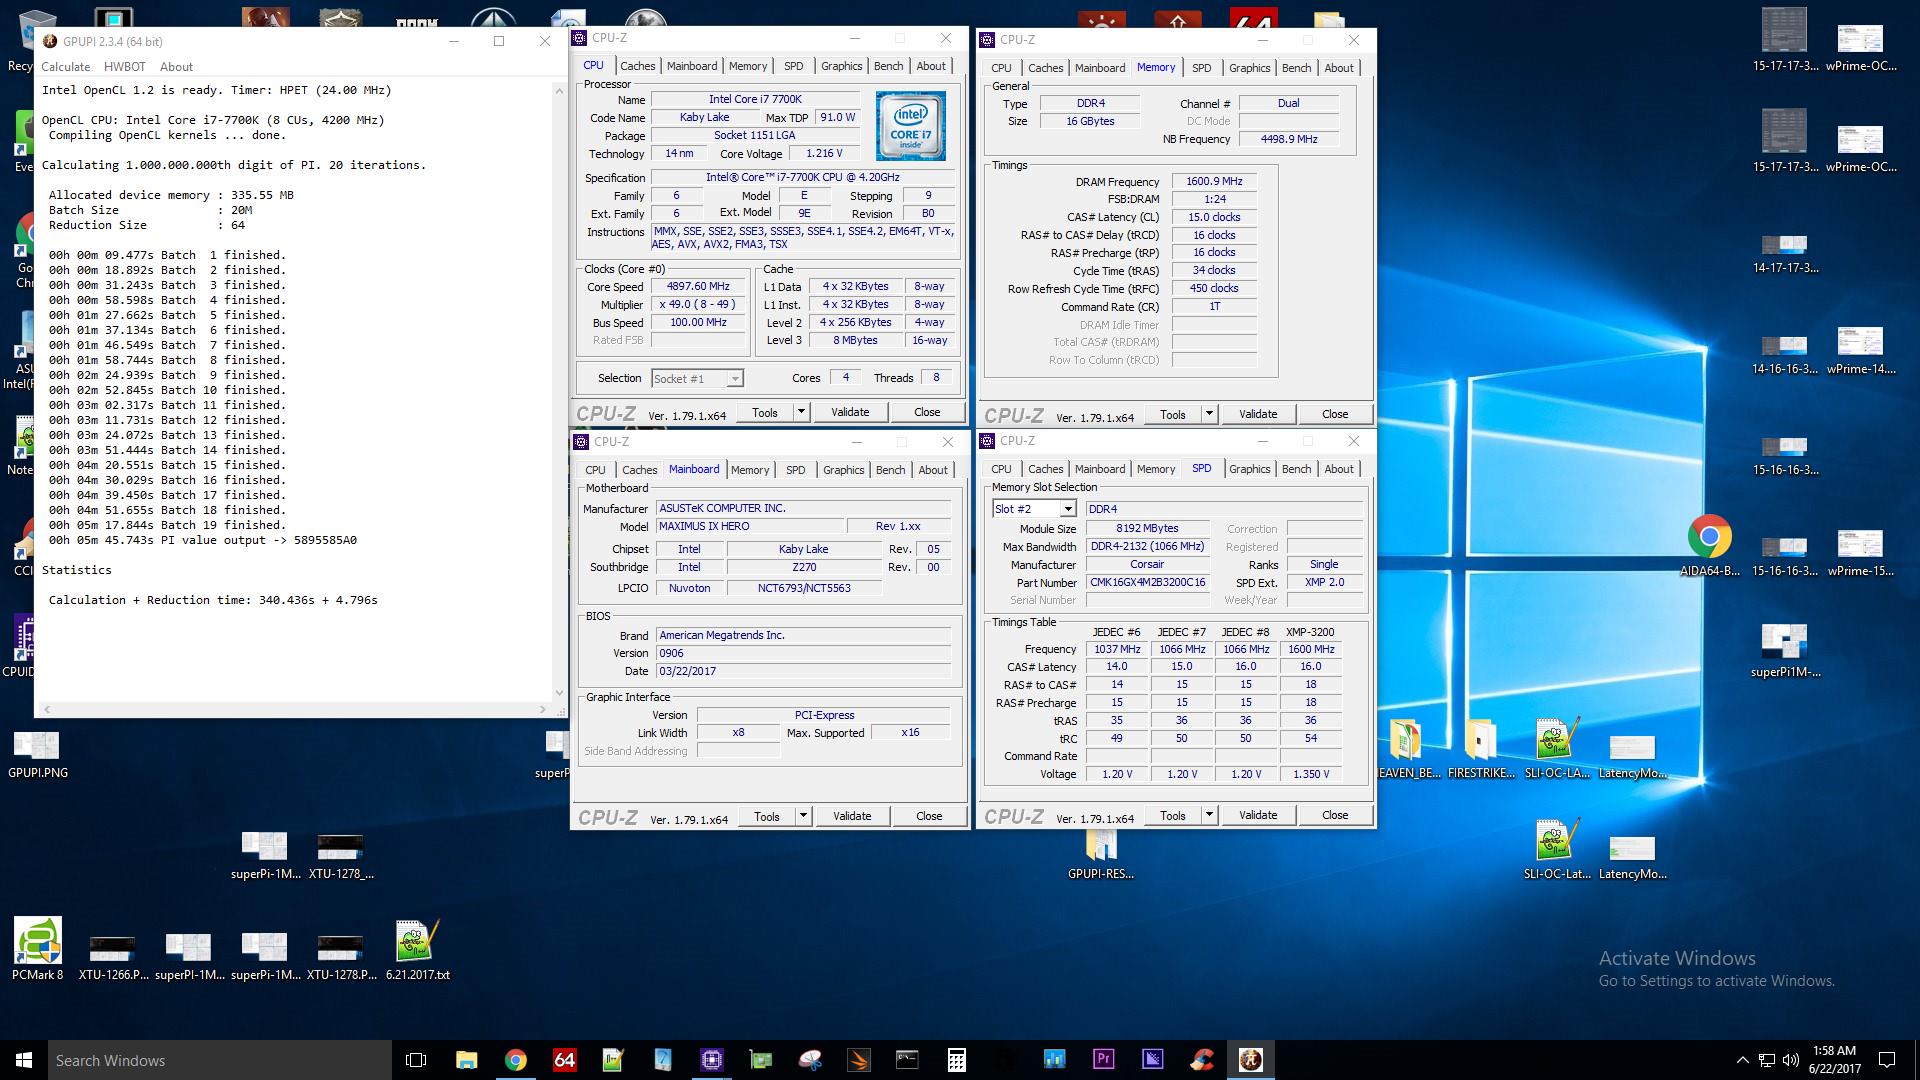Expand Tools dropdown arrow in CPU-Z processor window

click(x=801, y=412)
